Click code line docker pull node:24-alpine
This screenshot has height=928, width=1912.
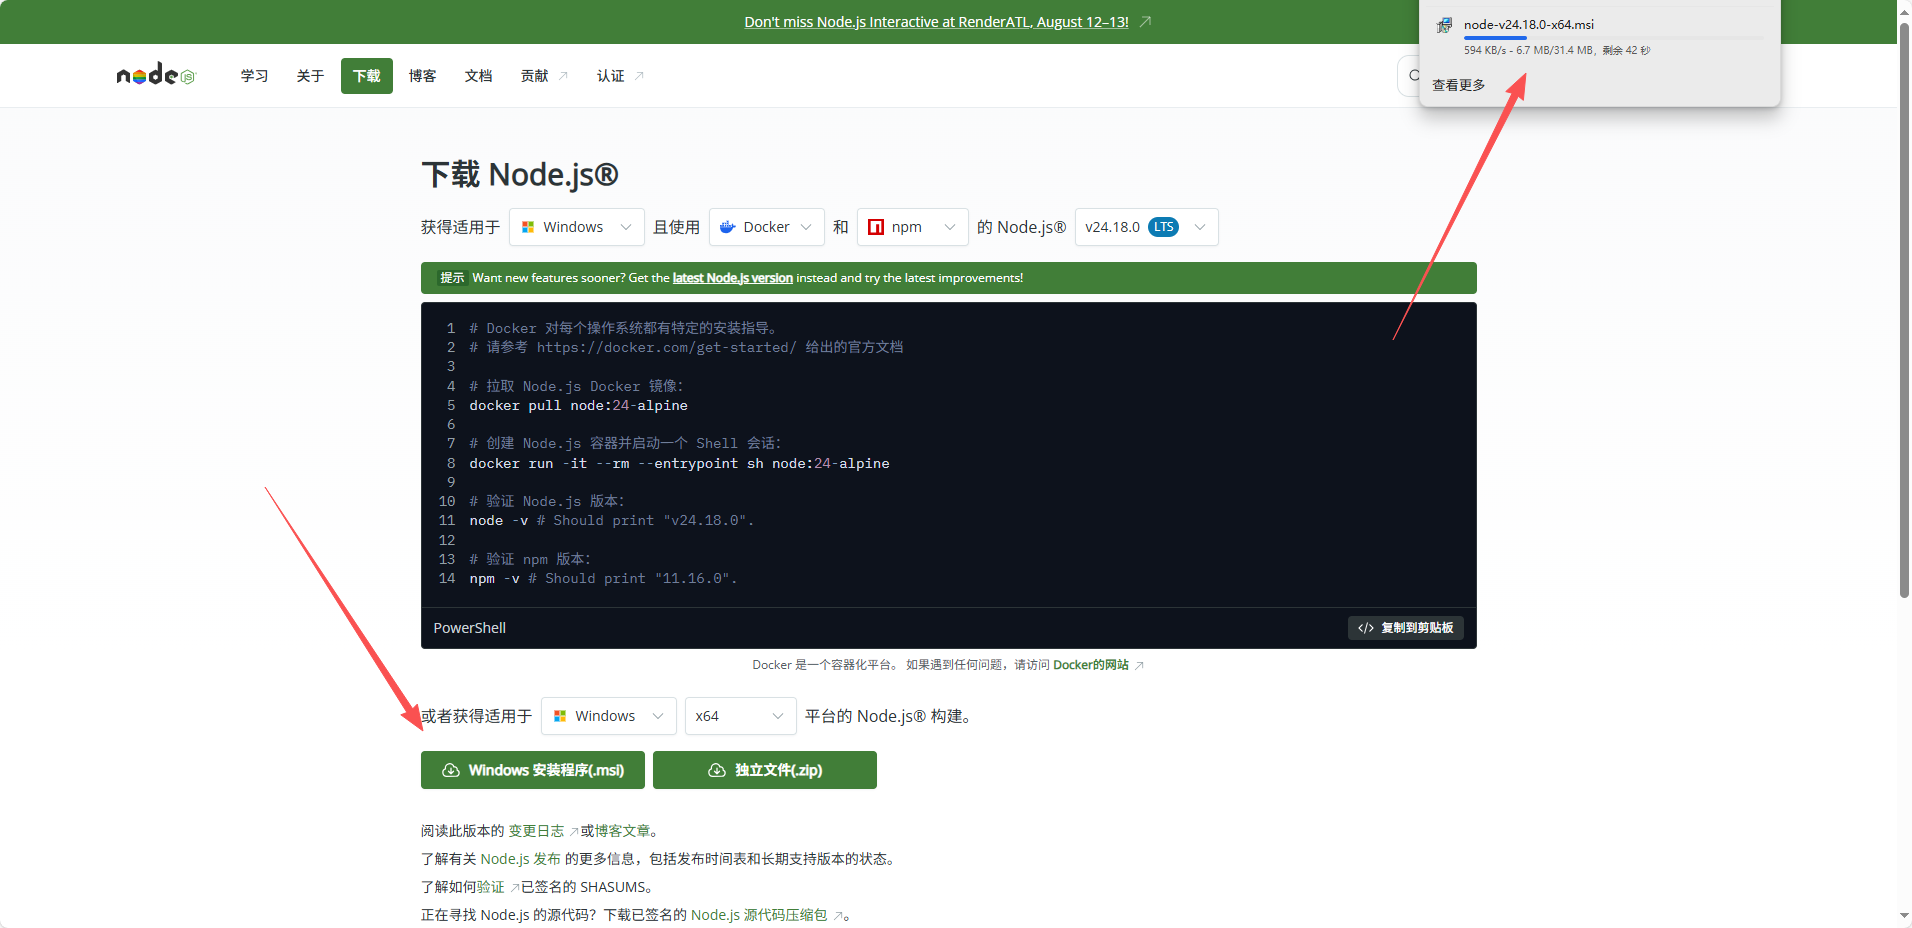(x=578, y=405)
